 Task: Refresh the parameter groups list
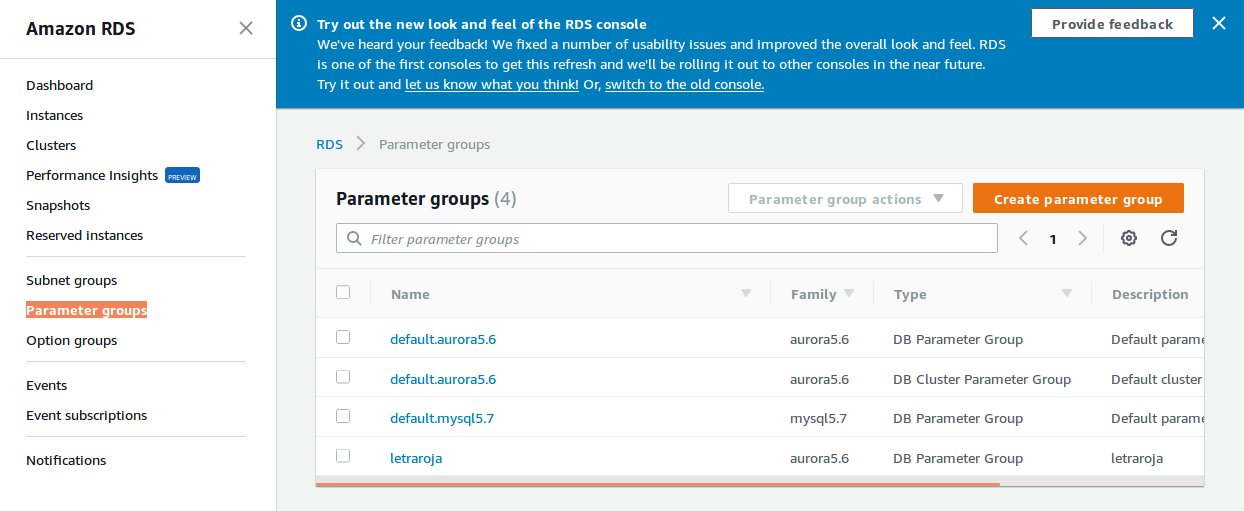coord(1169,238)
